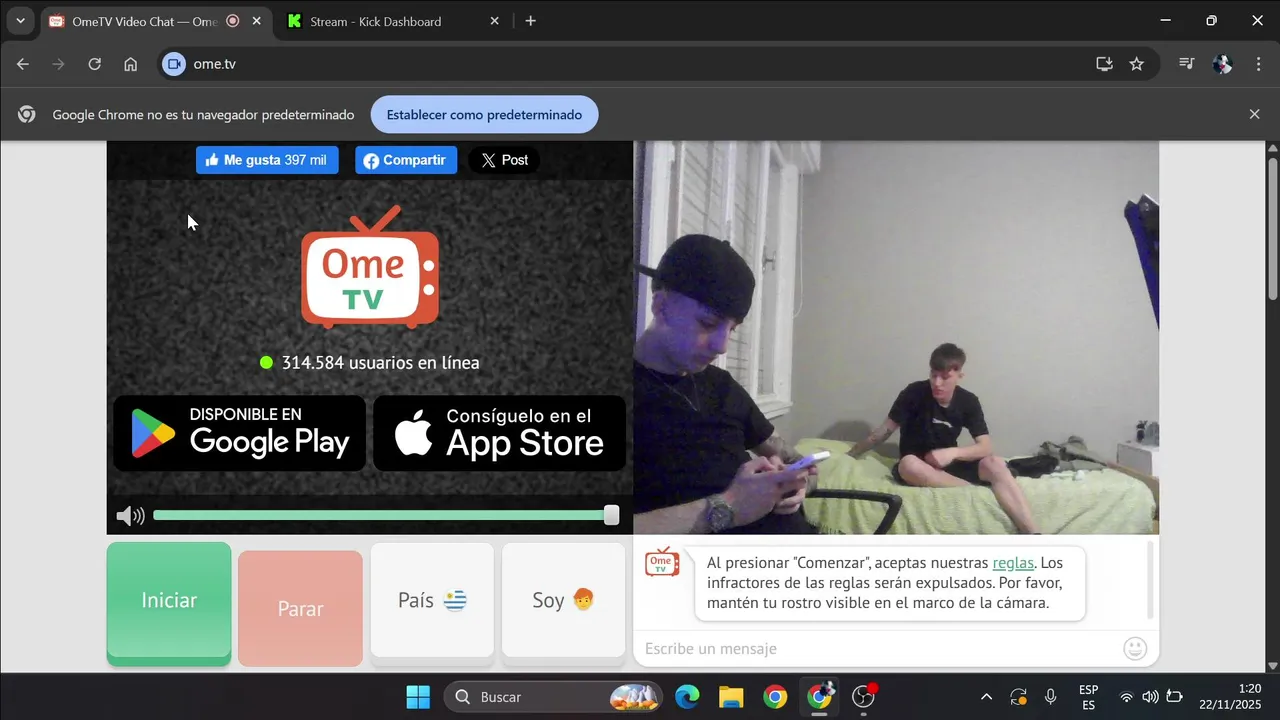Show hidden system tray icons
The width and height of the screenshot is (1280, 720).
click(987, 697)
